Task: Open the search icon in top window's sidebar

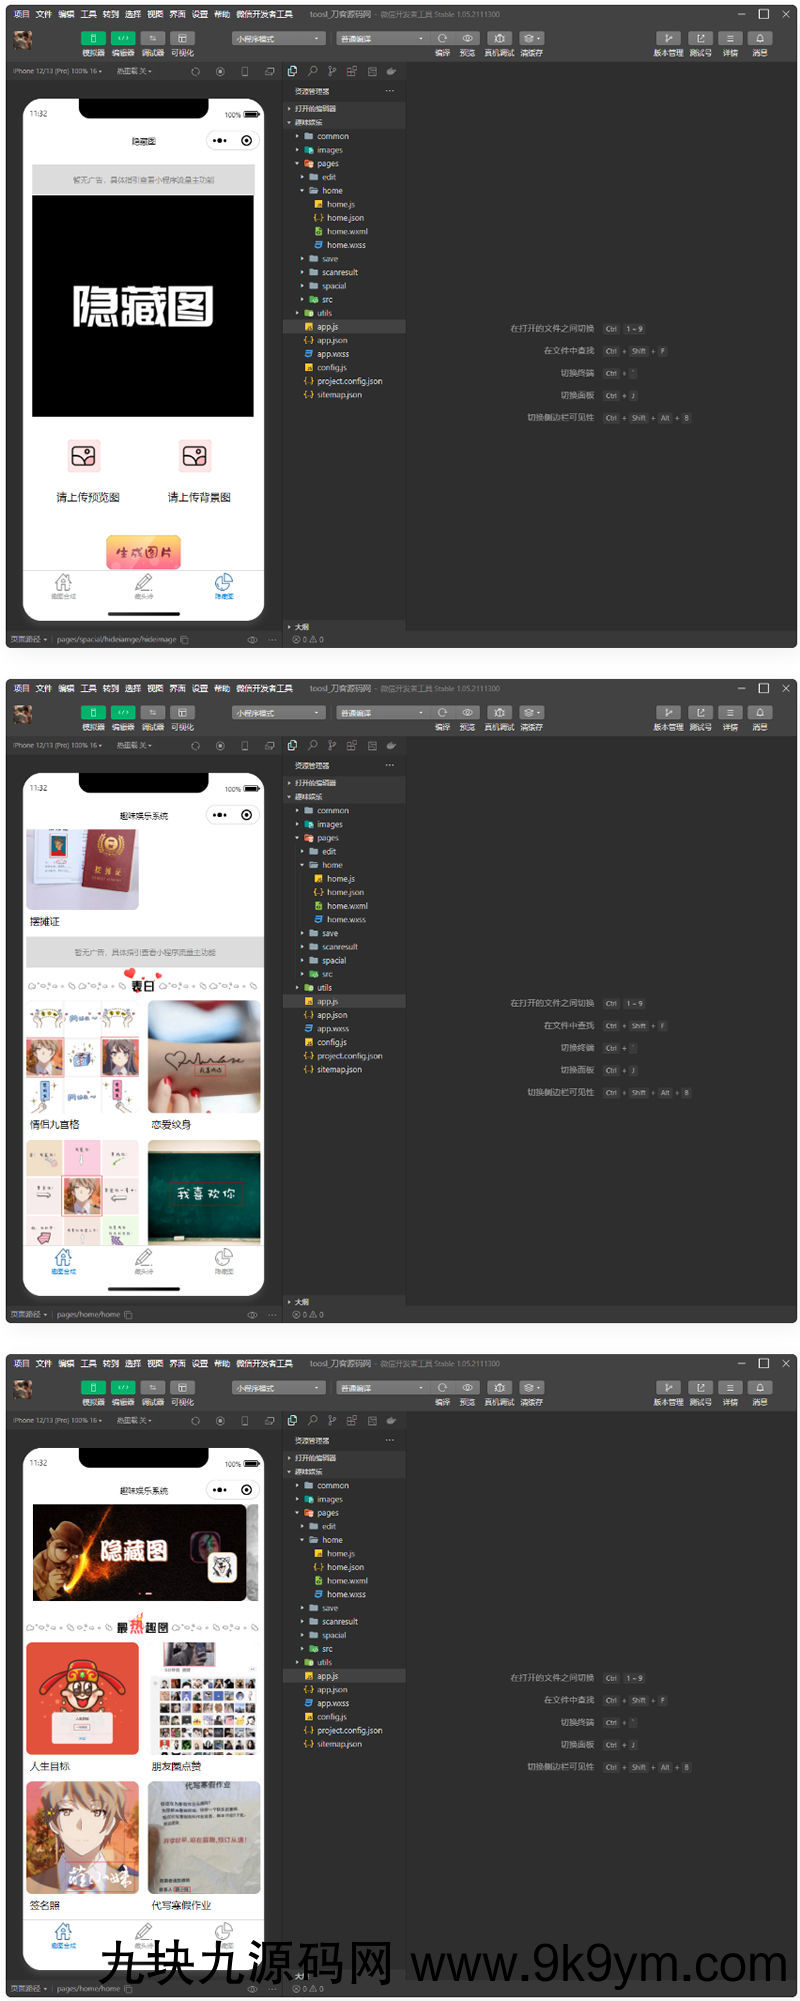Action: click(x=312, y=72)
